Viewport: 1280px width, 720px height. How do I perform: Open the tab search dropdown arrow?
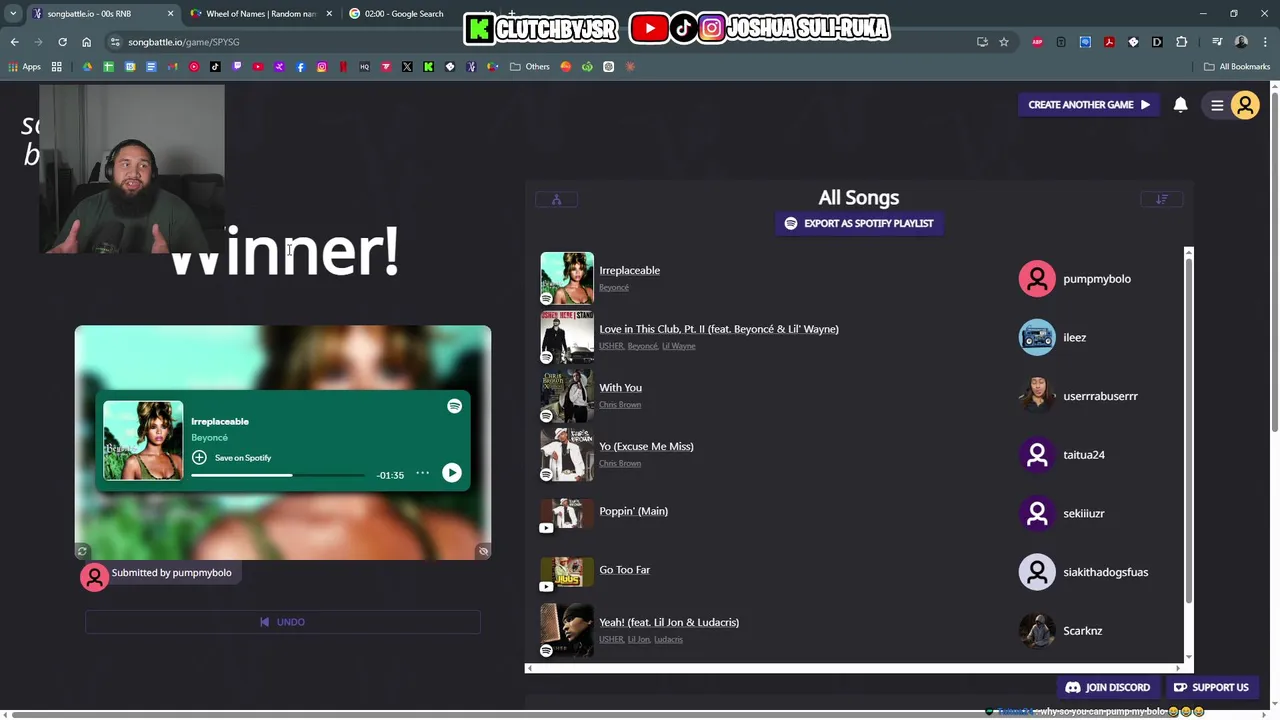pos(13,14)
